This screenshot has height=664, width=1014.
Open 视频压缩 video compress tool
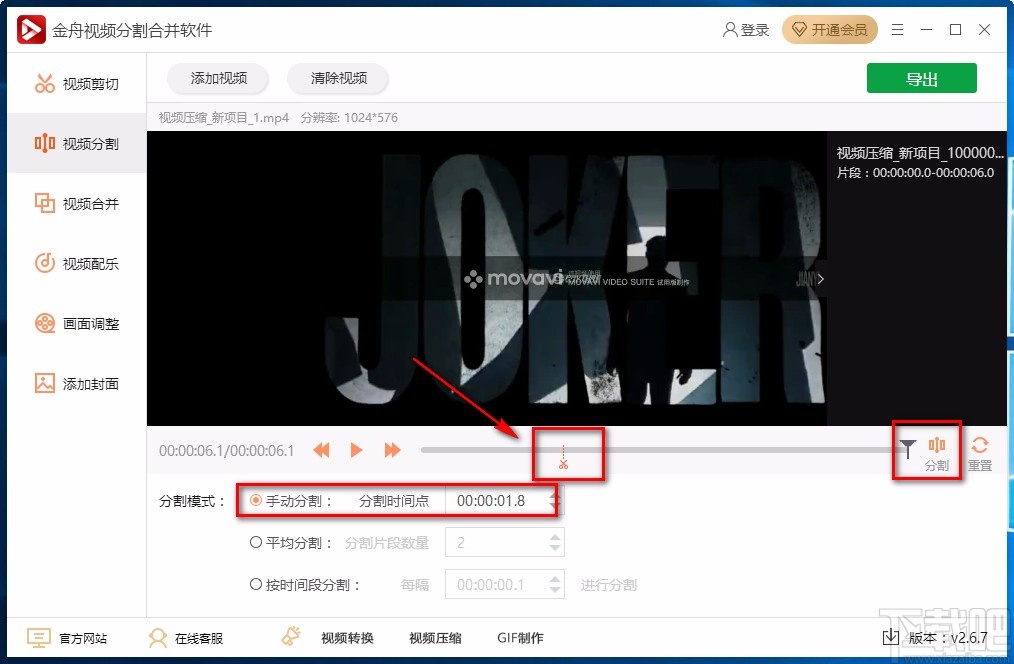pos(435,638)
